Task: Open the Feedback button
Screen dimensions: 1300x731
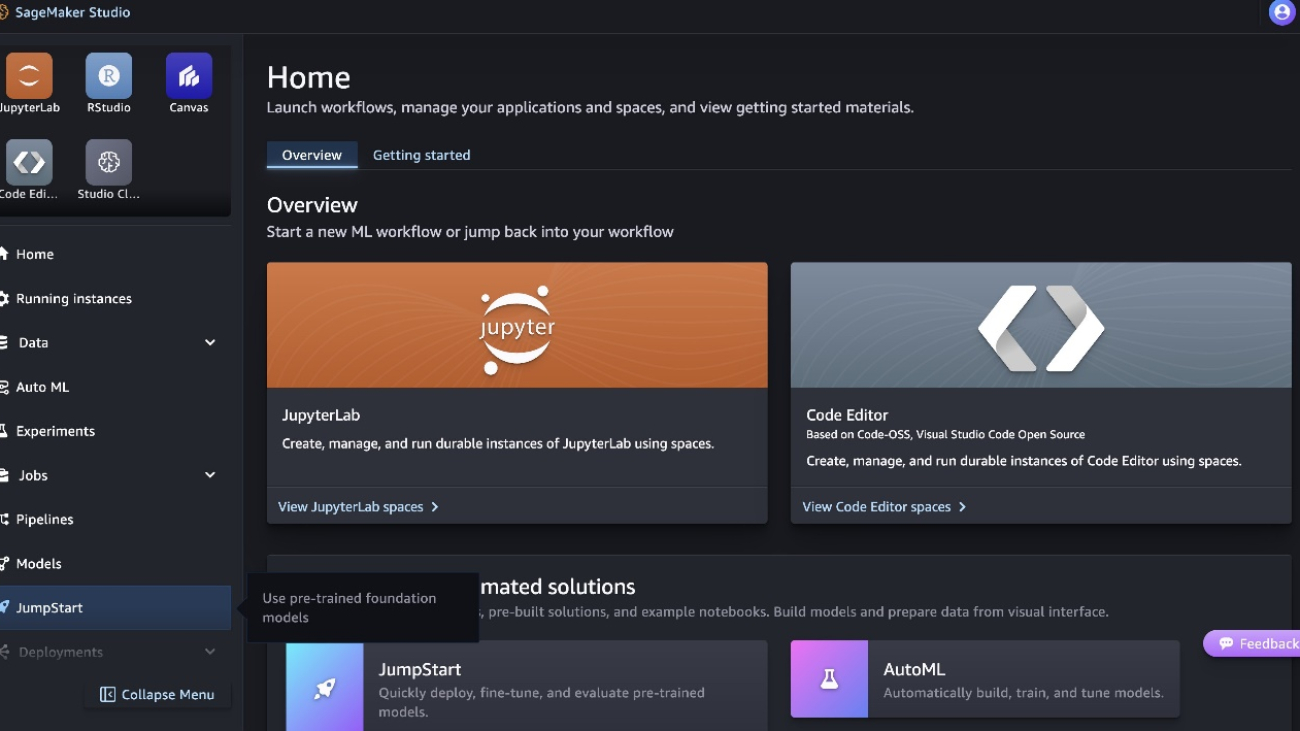Action: point(1252,643)
